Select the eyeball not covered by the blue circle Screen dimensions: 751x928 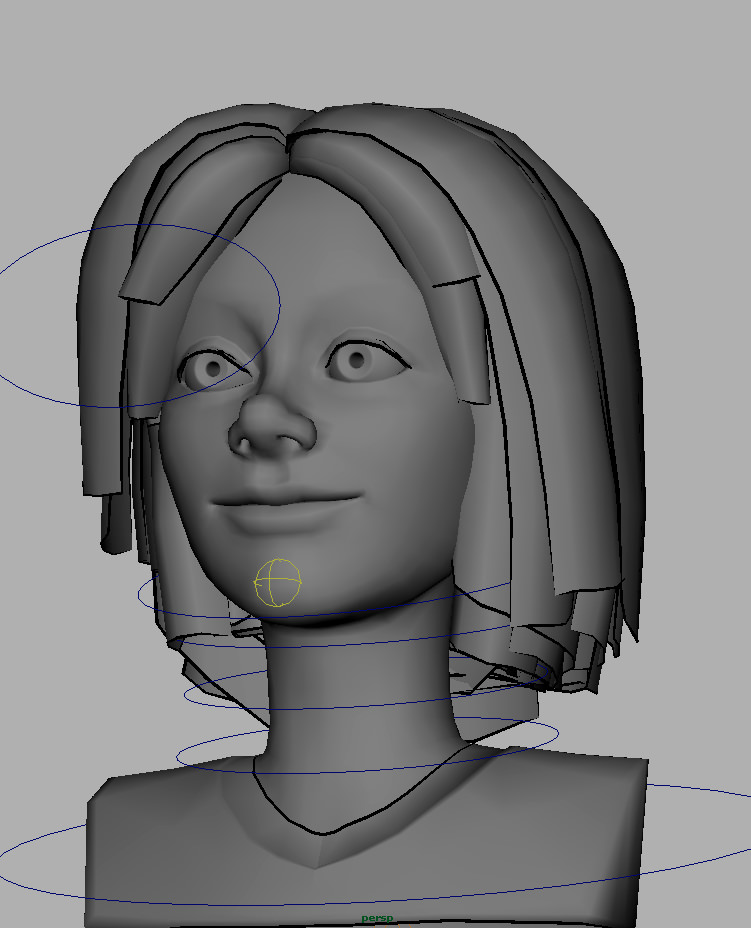coord(357,360)
